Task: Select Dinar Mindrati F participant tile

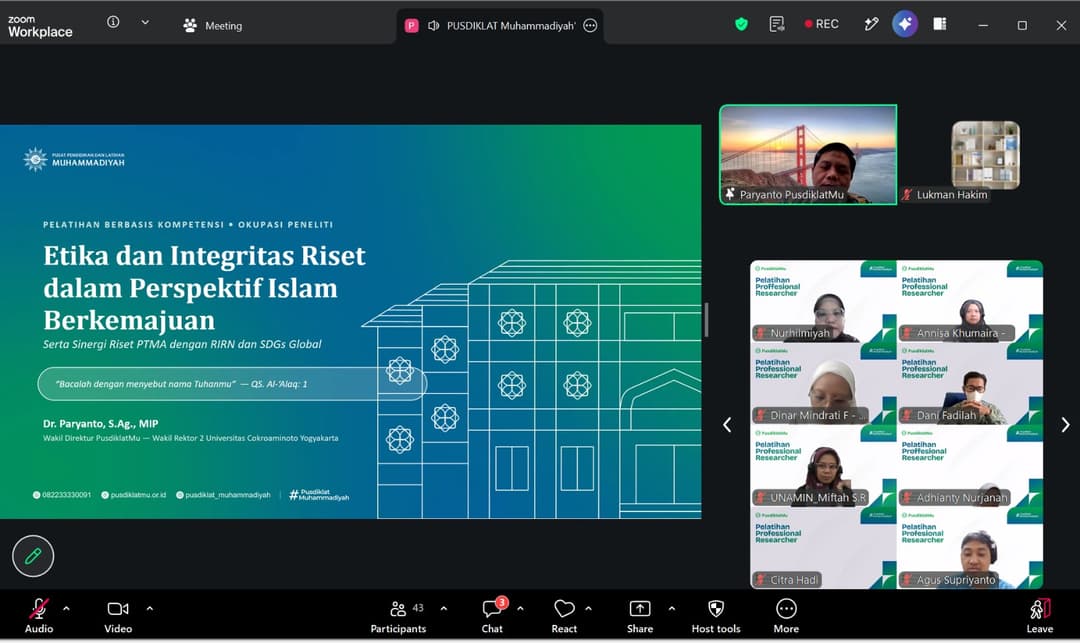Action: [x=823, y=383]
